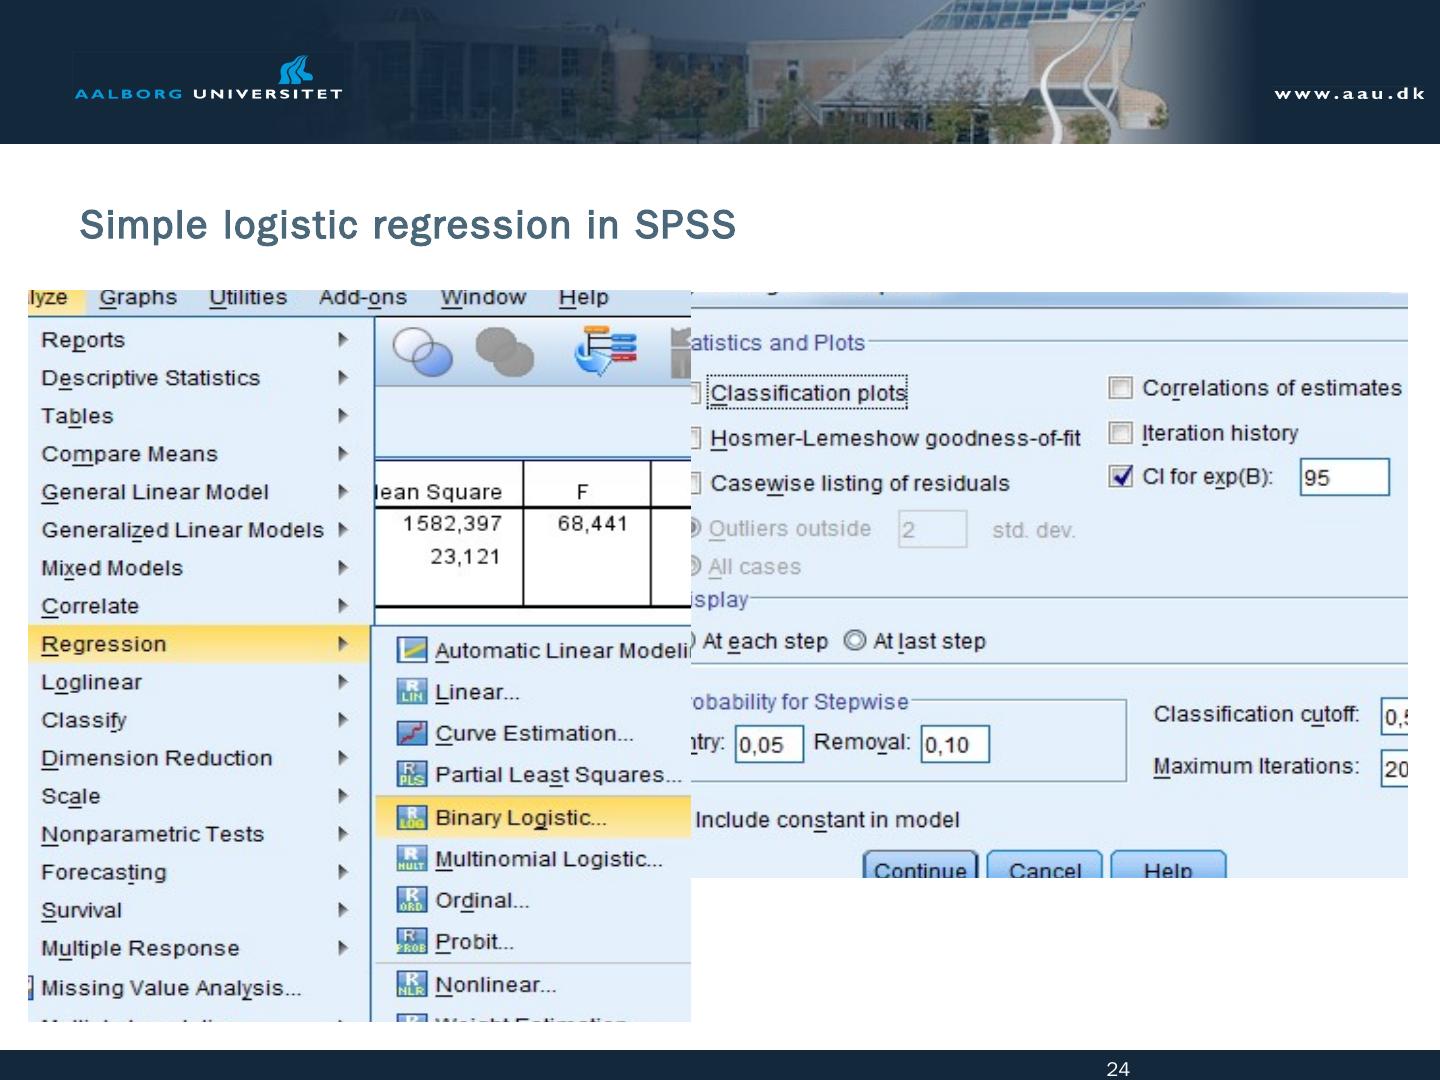Enable Correlations of estimates checkbox
The width and height of the screenshot is (1440, 1080).
point(1120,388)
